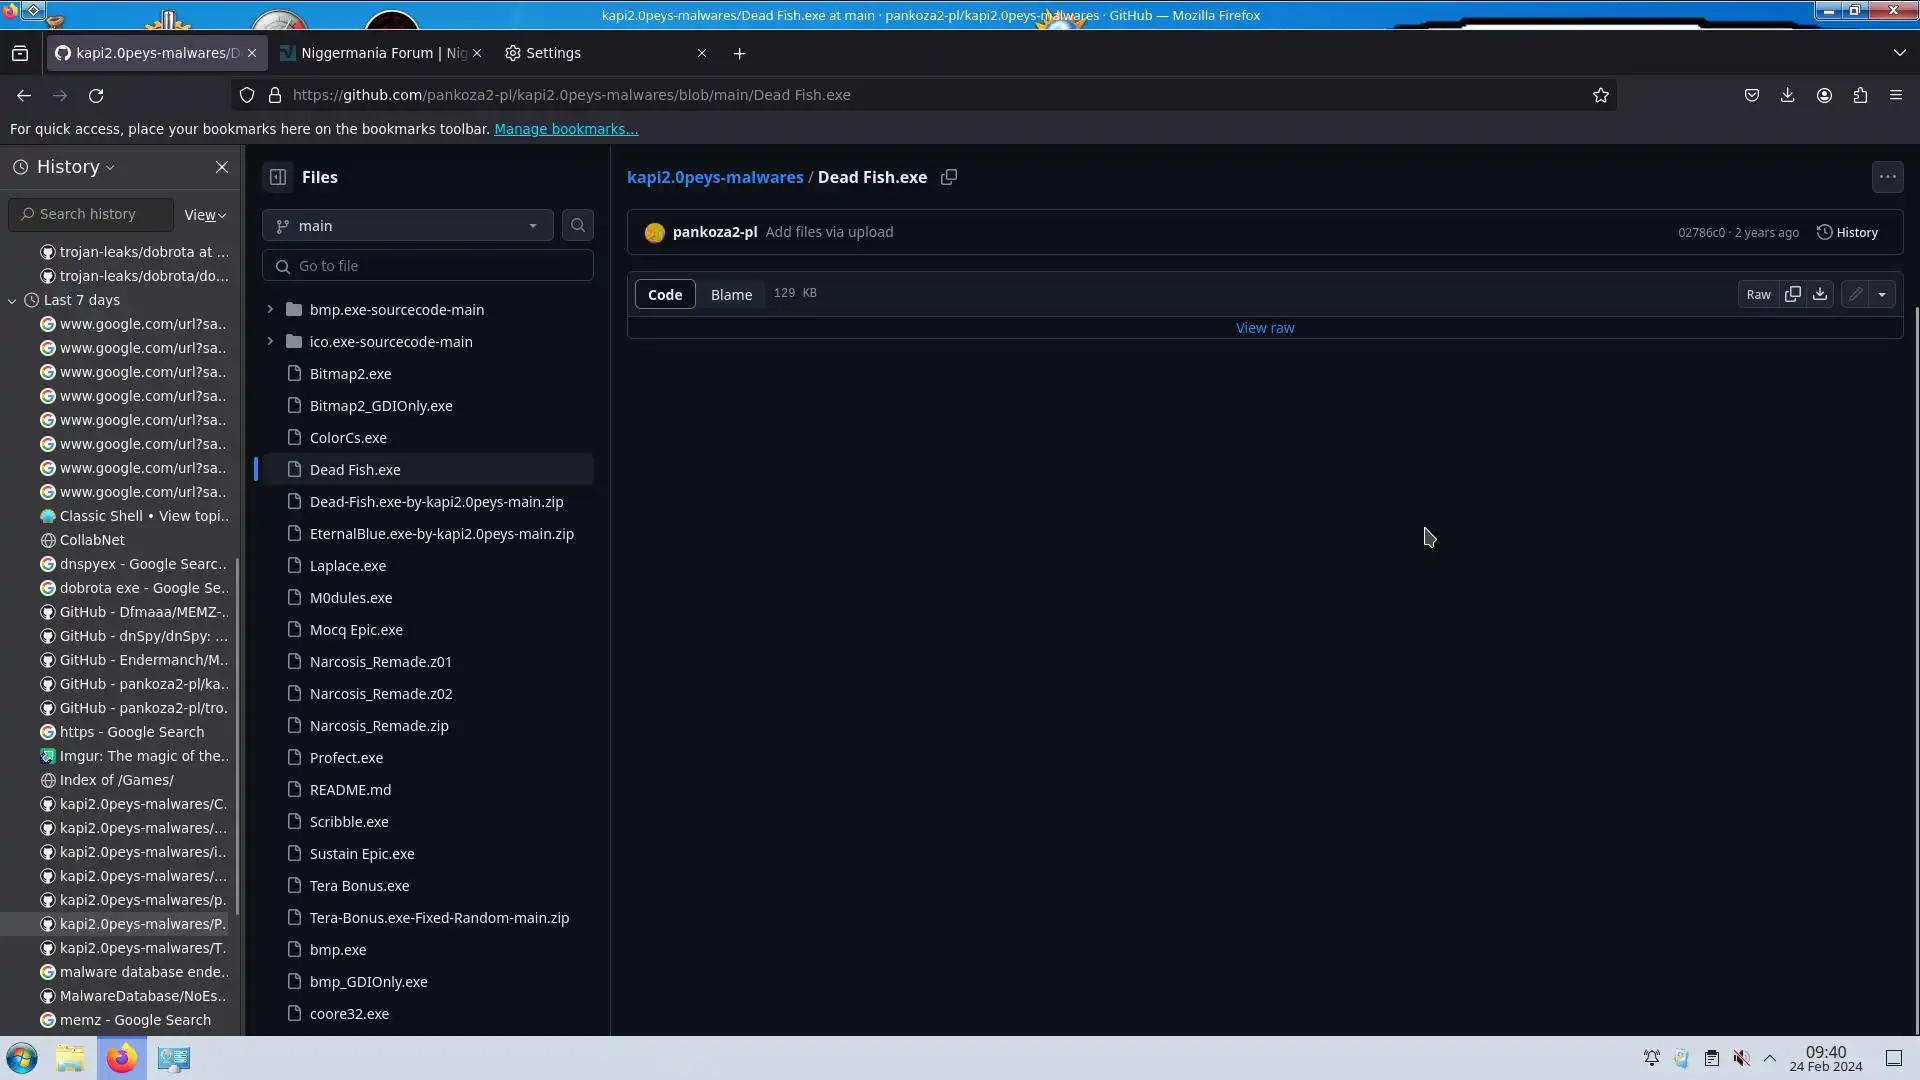
Task: Click the Manage bookmarks link
Action: pyautogui.click(x=566, y=129)
